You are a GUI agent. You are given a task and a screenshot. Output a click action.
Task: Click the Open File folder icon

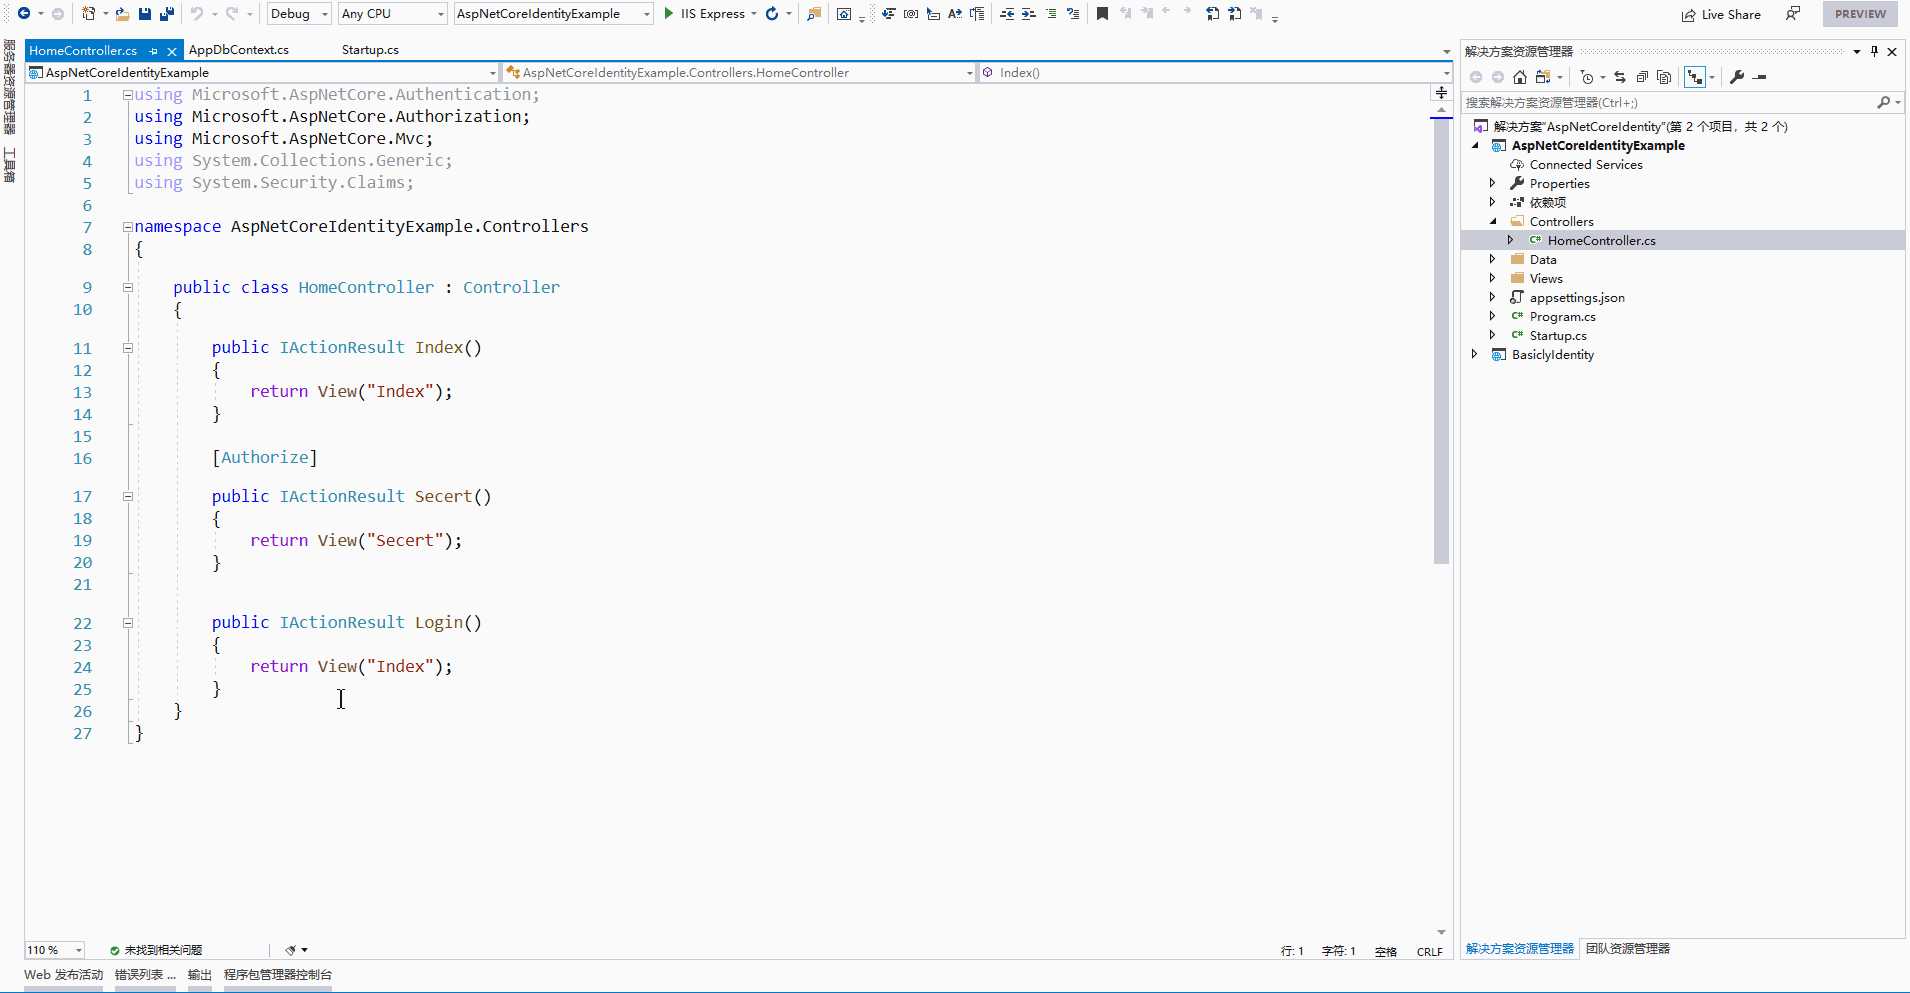click(x=122, y=14)
